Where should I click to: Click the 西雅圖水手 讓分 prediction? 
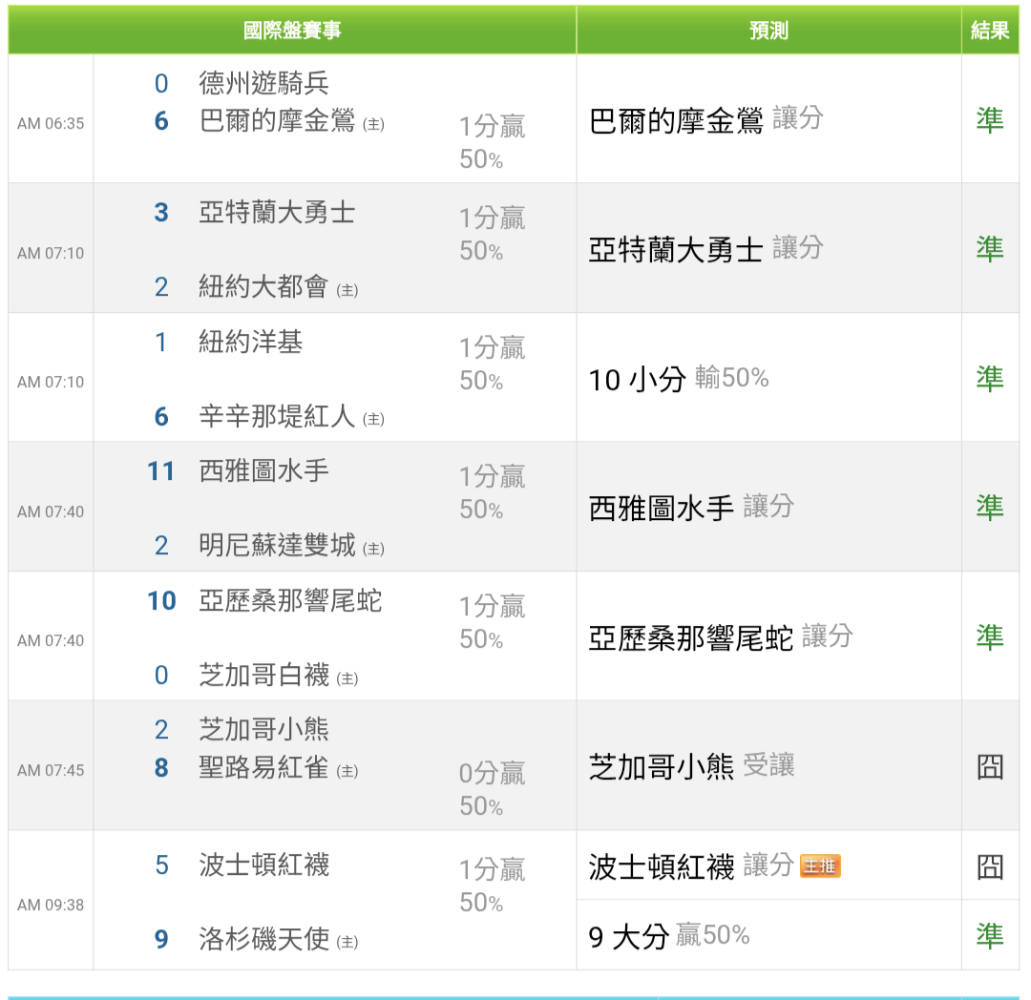point(691,508)
